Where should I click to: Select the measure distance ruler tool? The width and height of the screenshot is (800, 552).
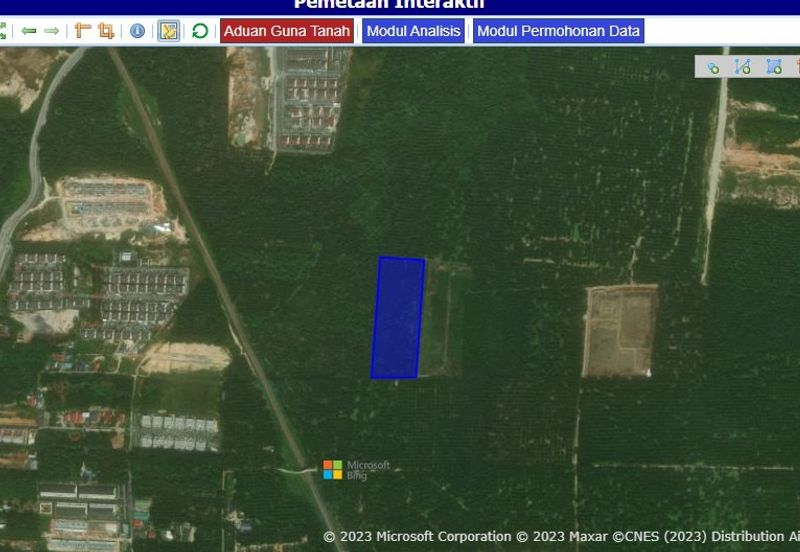tap(82, 31)
